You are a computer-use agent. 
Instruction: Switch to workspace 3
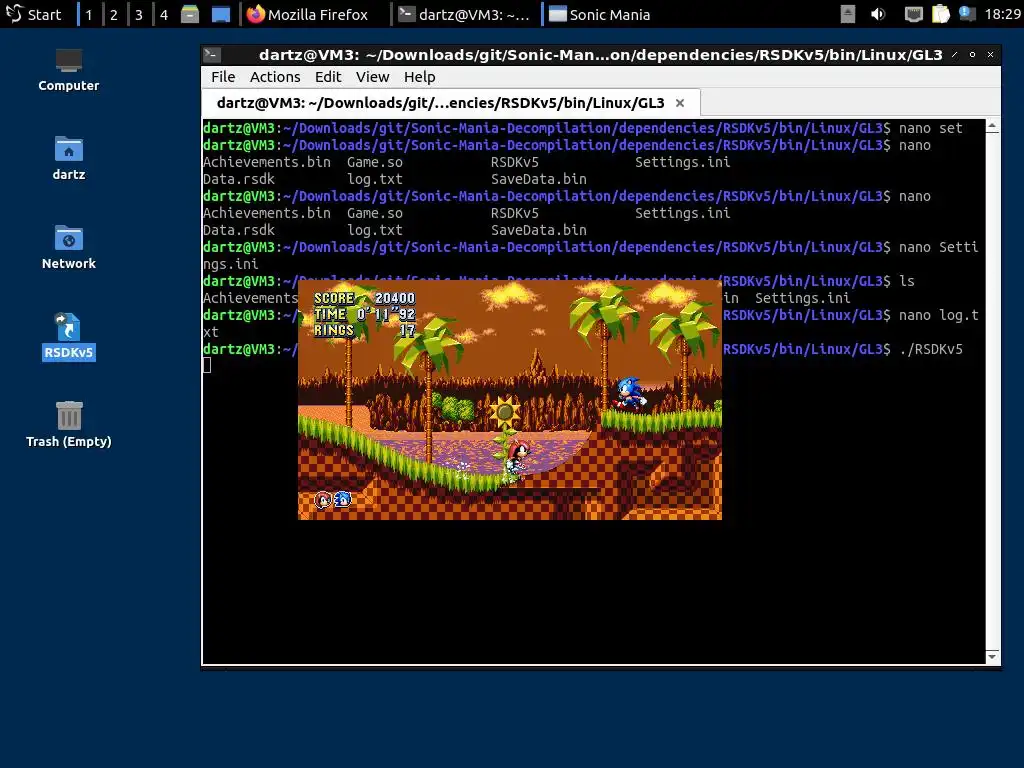pos(138,14)
